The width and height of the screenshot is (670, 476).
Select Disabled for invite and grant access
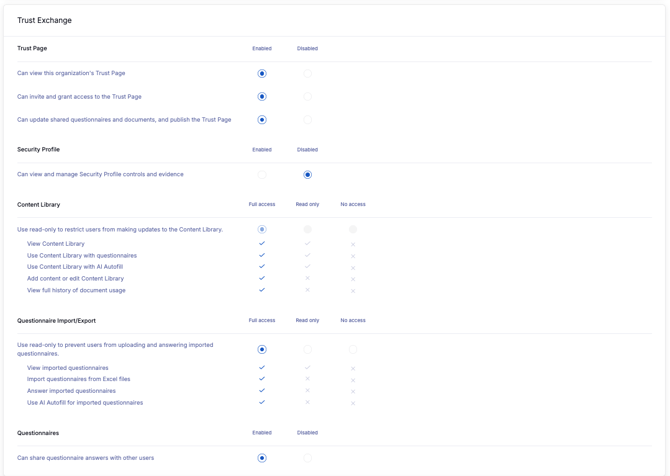point(307,97)
